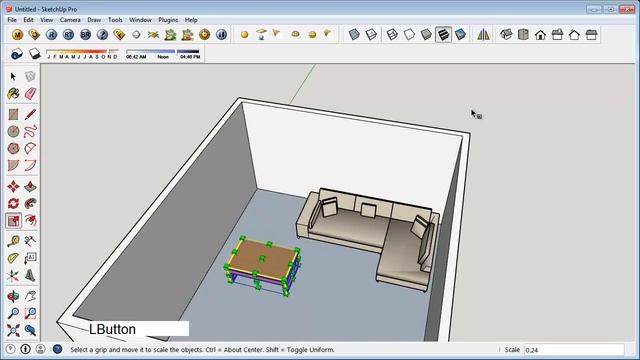Switch to Top standard view

click(x=523, y=34)
